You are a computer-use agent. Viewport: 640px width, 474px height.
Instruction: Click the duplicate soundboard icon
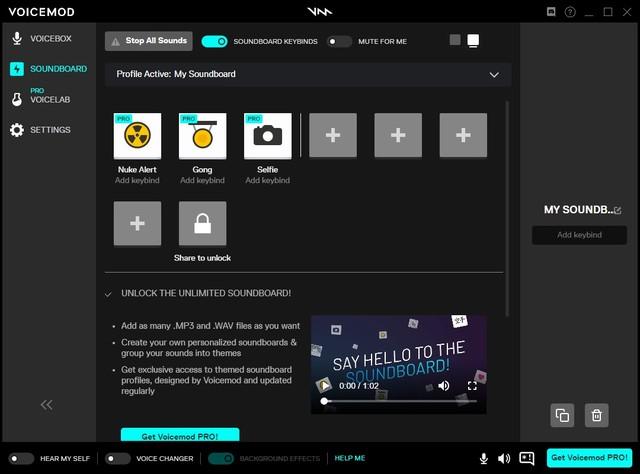562,415
